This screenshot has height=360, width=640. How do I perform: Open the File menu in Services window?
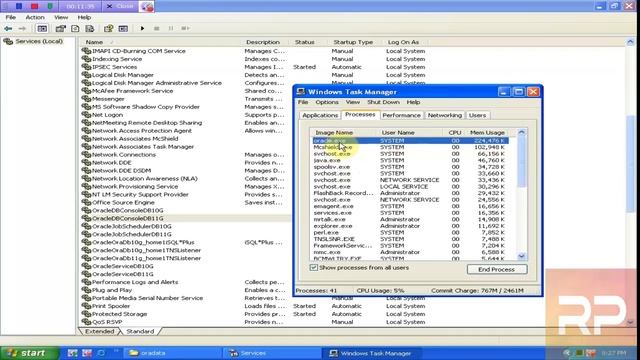click(11, 17)
